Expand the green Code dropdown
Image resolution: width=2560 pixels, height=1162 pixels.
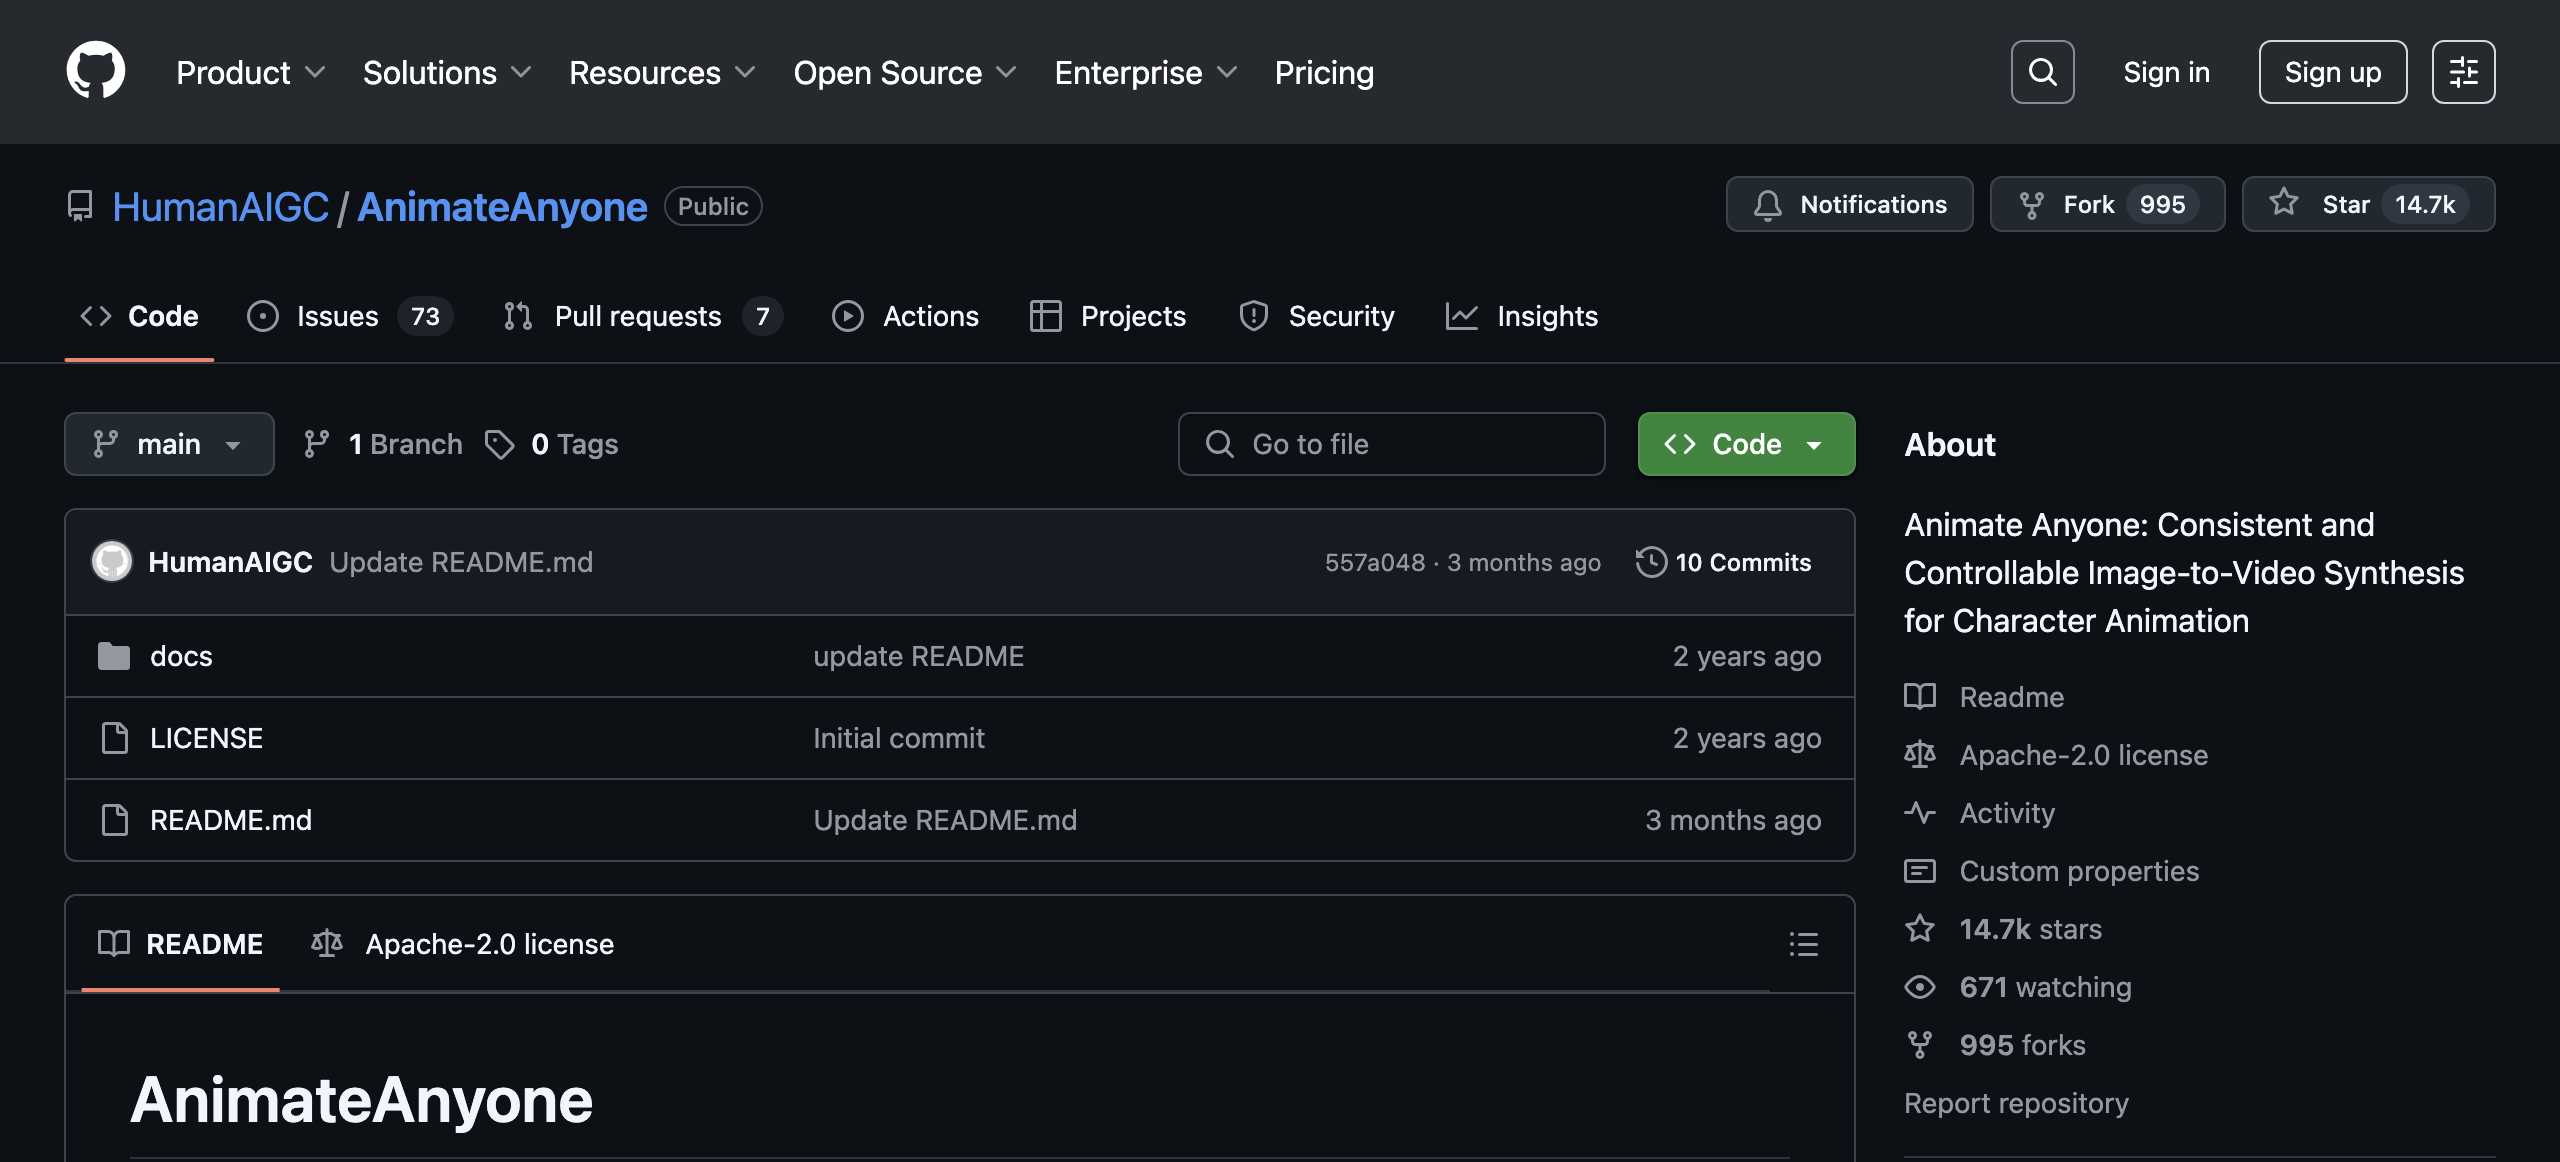[1746, 444]
